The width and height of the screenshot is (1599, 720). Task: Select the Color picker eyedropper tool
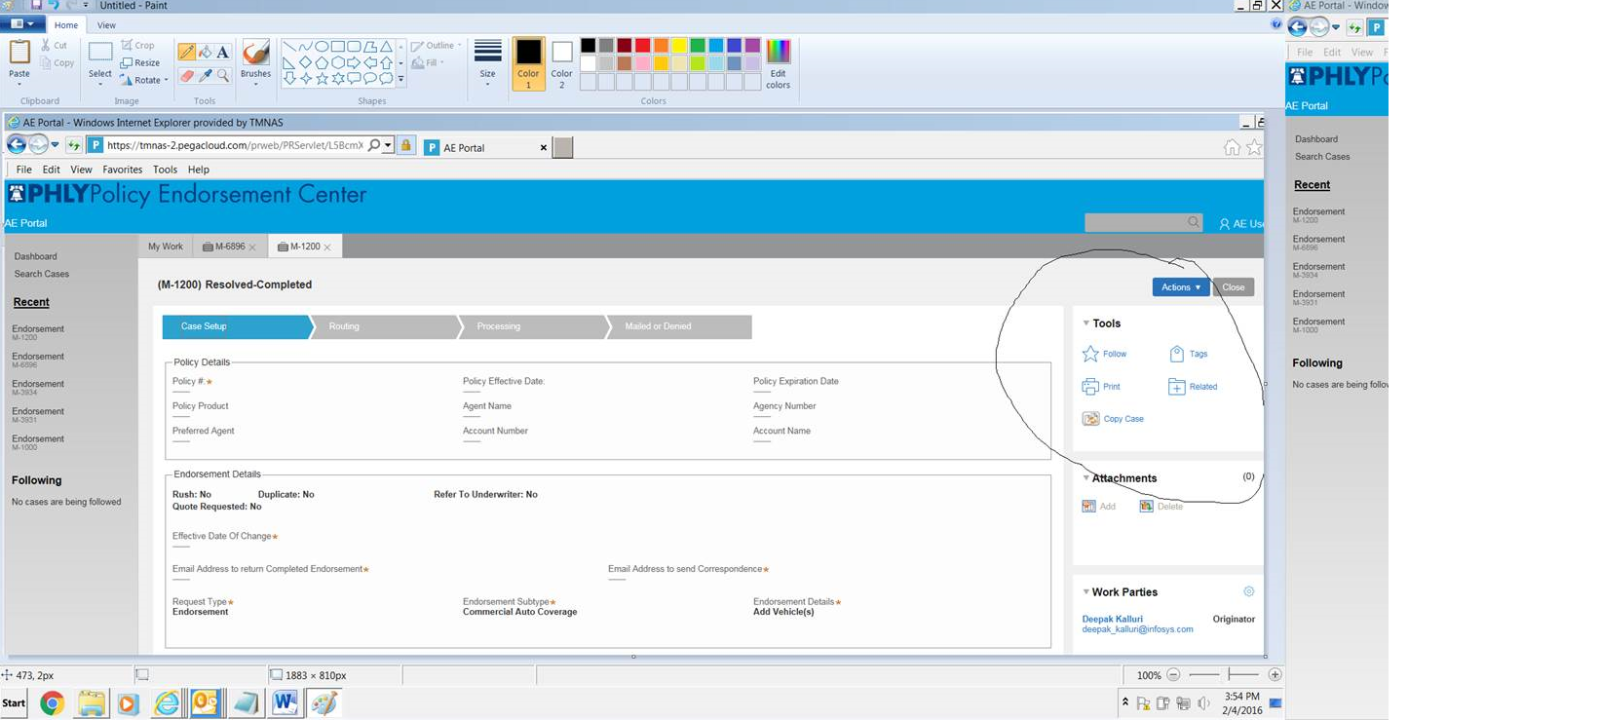click(205, 75)
